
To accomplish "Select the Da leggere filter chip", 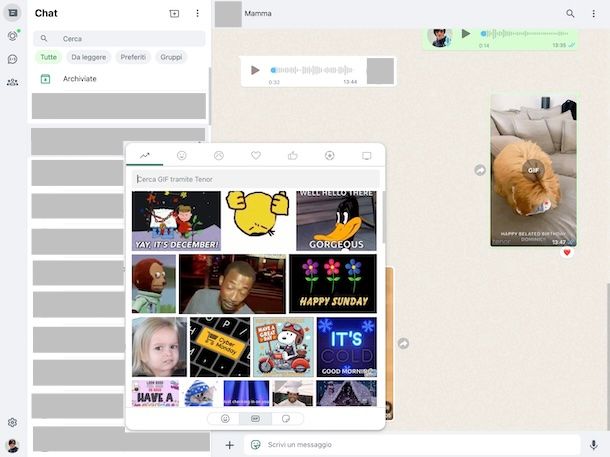I will pyautogui.click(x=89, y=57).
